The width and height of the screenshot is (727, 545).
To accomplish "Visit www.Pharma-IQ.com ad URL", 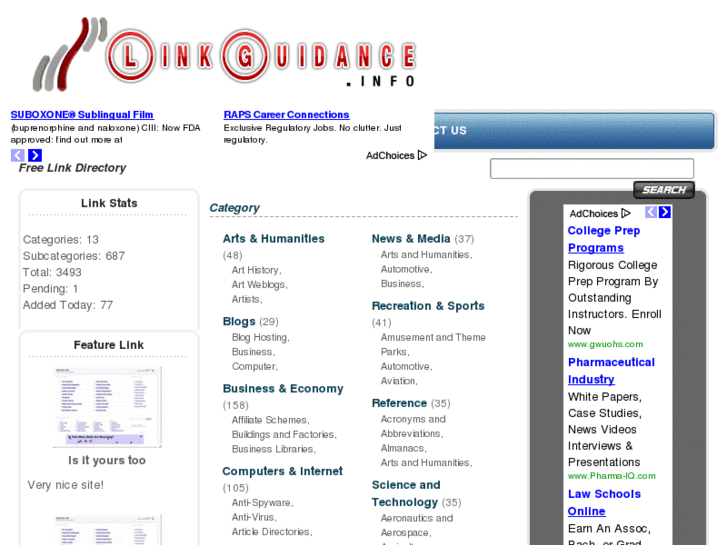I will click(x=612, y=476).
